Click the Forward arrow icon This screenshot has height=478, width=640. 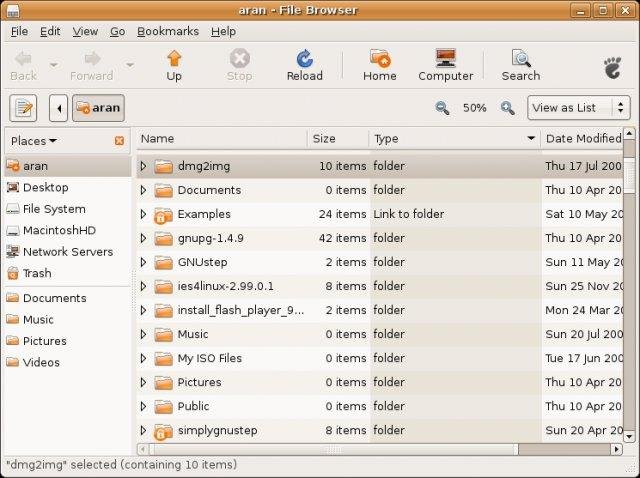tap(93, 59)
